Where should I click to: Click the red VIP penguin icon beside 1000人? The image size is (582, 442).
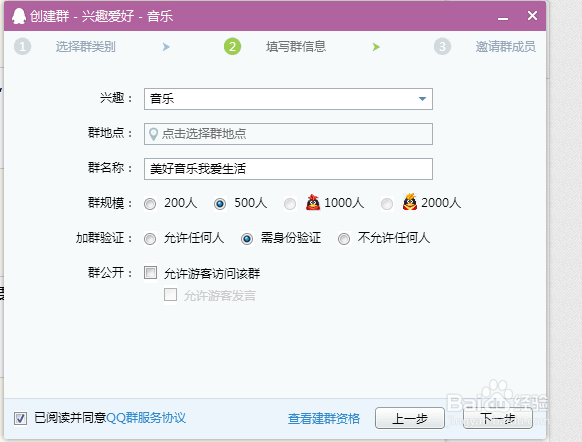tap(313, 202)
